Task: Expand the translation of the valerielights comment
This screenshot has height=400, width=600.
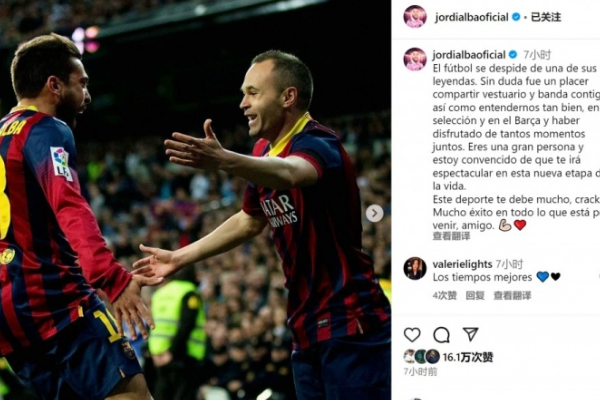Action: pos(512,295)
